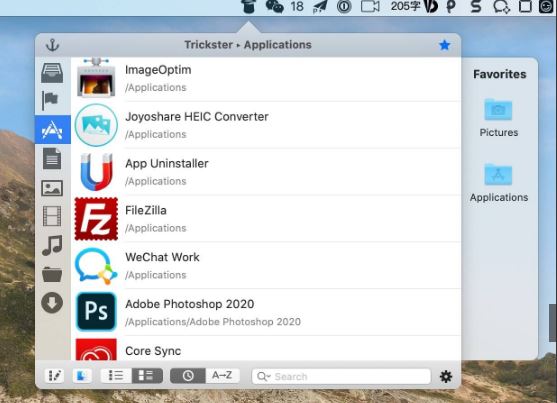Click the Trickster ▸ Applications title
The image size is (557, 403).
(248, 45)
